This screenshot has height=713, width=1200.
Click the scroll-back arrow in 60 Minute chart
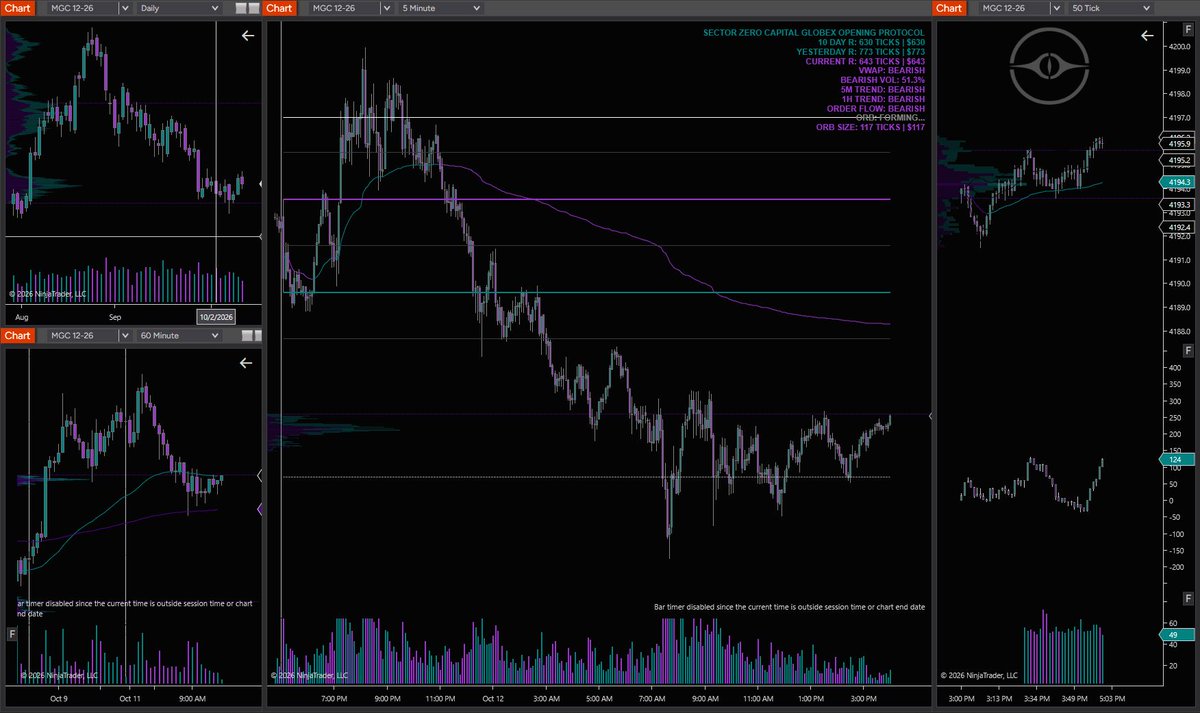(x=248, y=363)
